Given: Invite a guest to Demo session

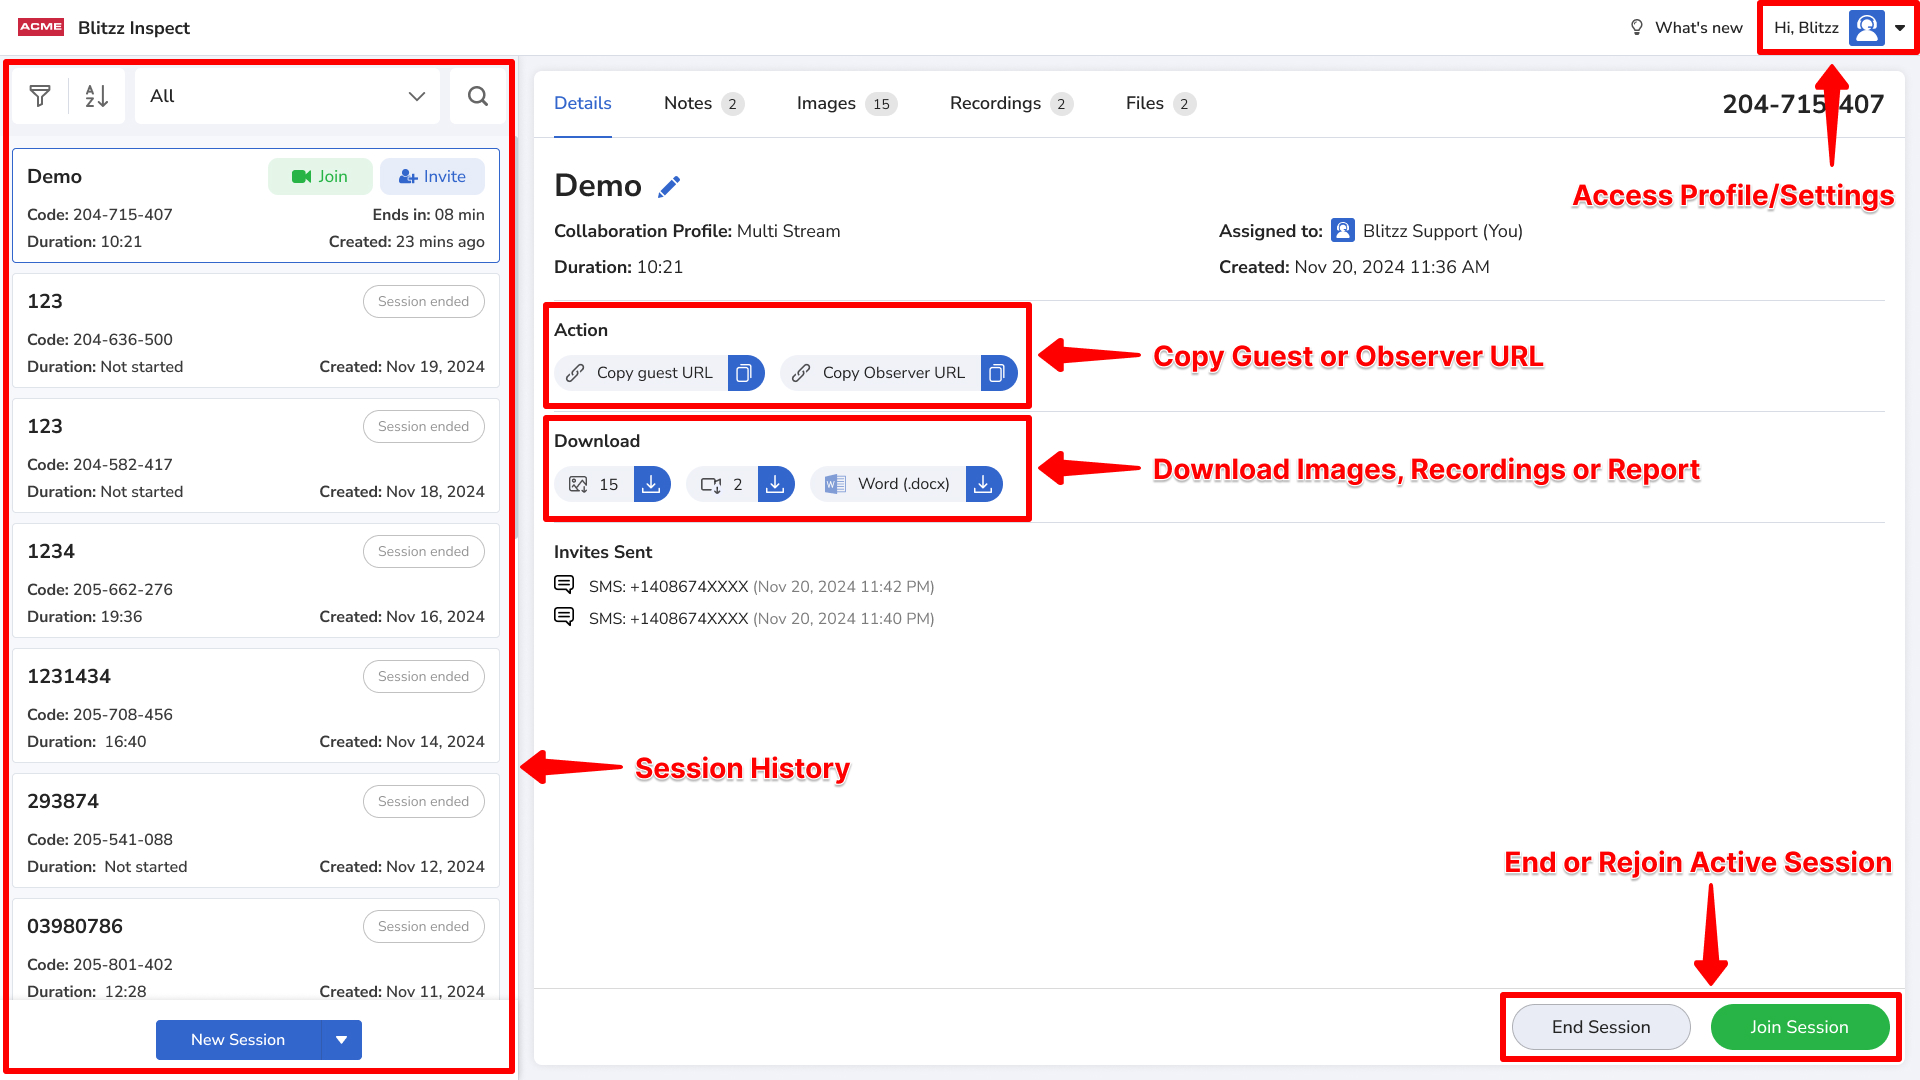Looking at the screenshot, I should [x=432, y=177].
